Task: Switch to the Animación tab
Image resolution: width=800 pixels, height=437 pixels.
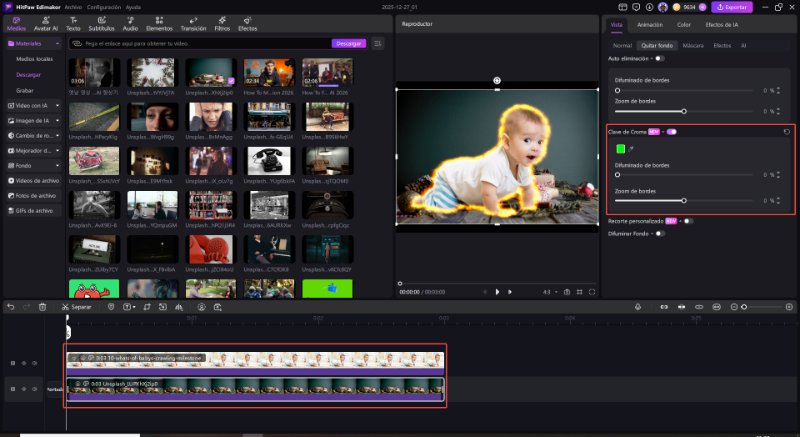Action: point(649,24)
